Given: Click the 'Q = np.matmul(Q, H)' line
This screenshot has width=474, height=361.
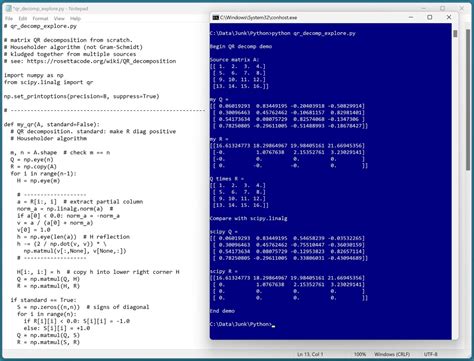Looking at the screenshot, I should (48, 279).
